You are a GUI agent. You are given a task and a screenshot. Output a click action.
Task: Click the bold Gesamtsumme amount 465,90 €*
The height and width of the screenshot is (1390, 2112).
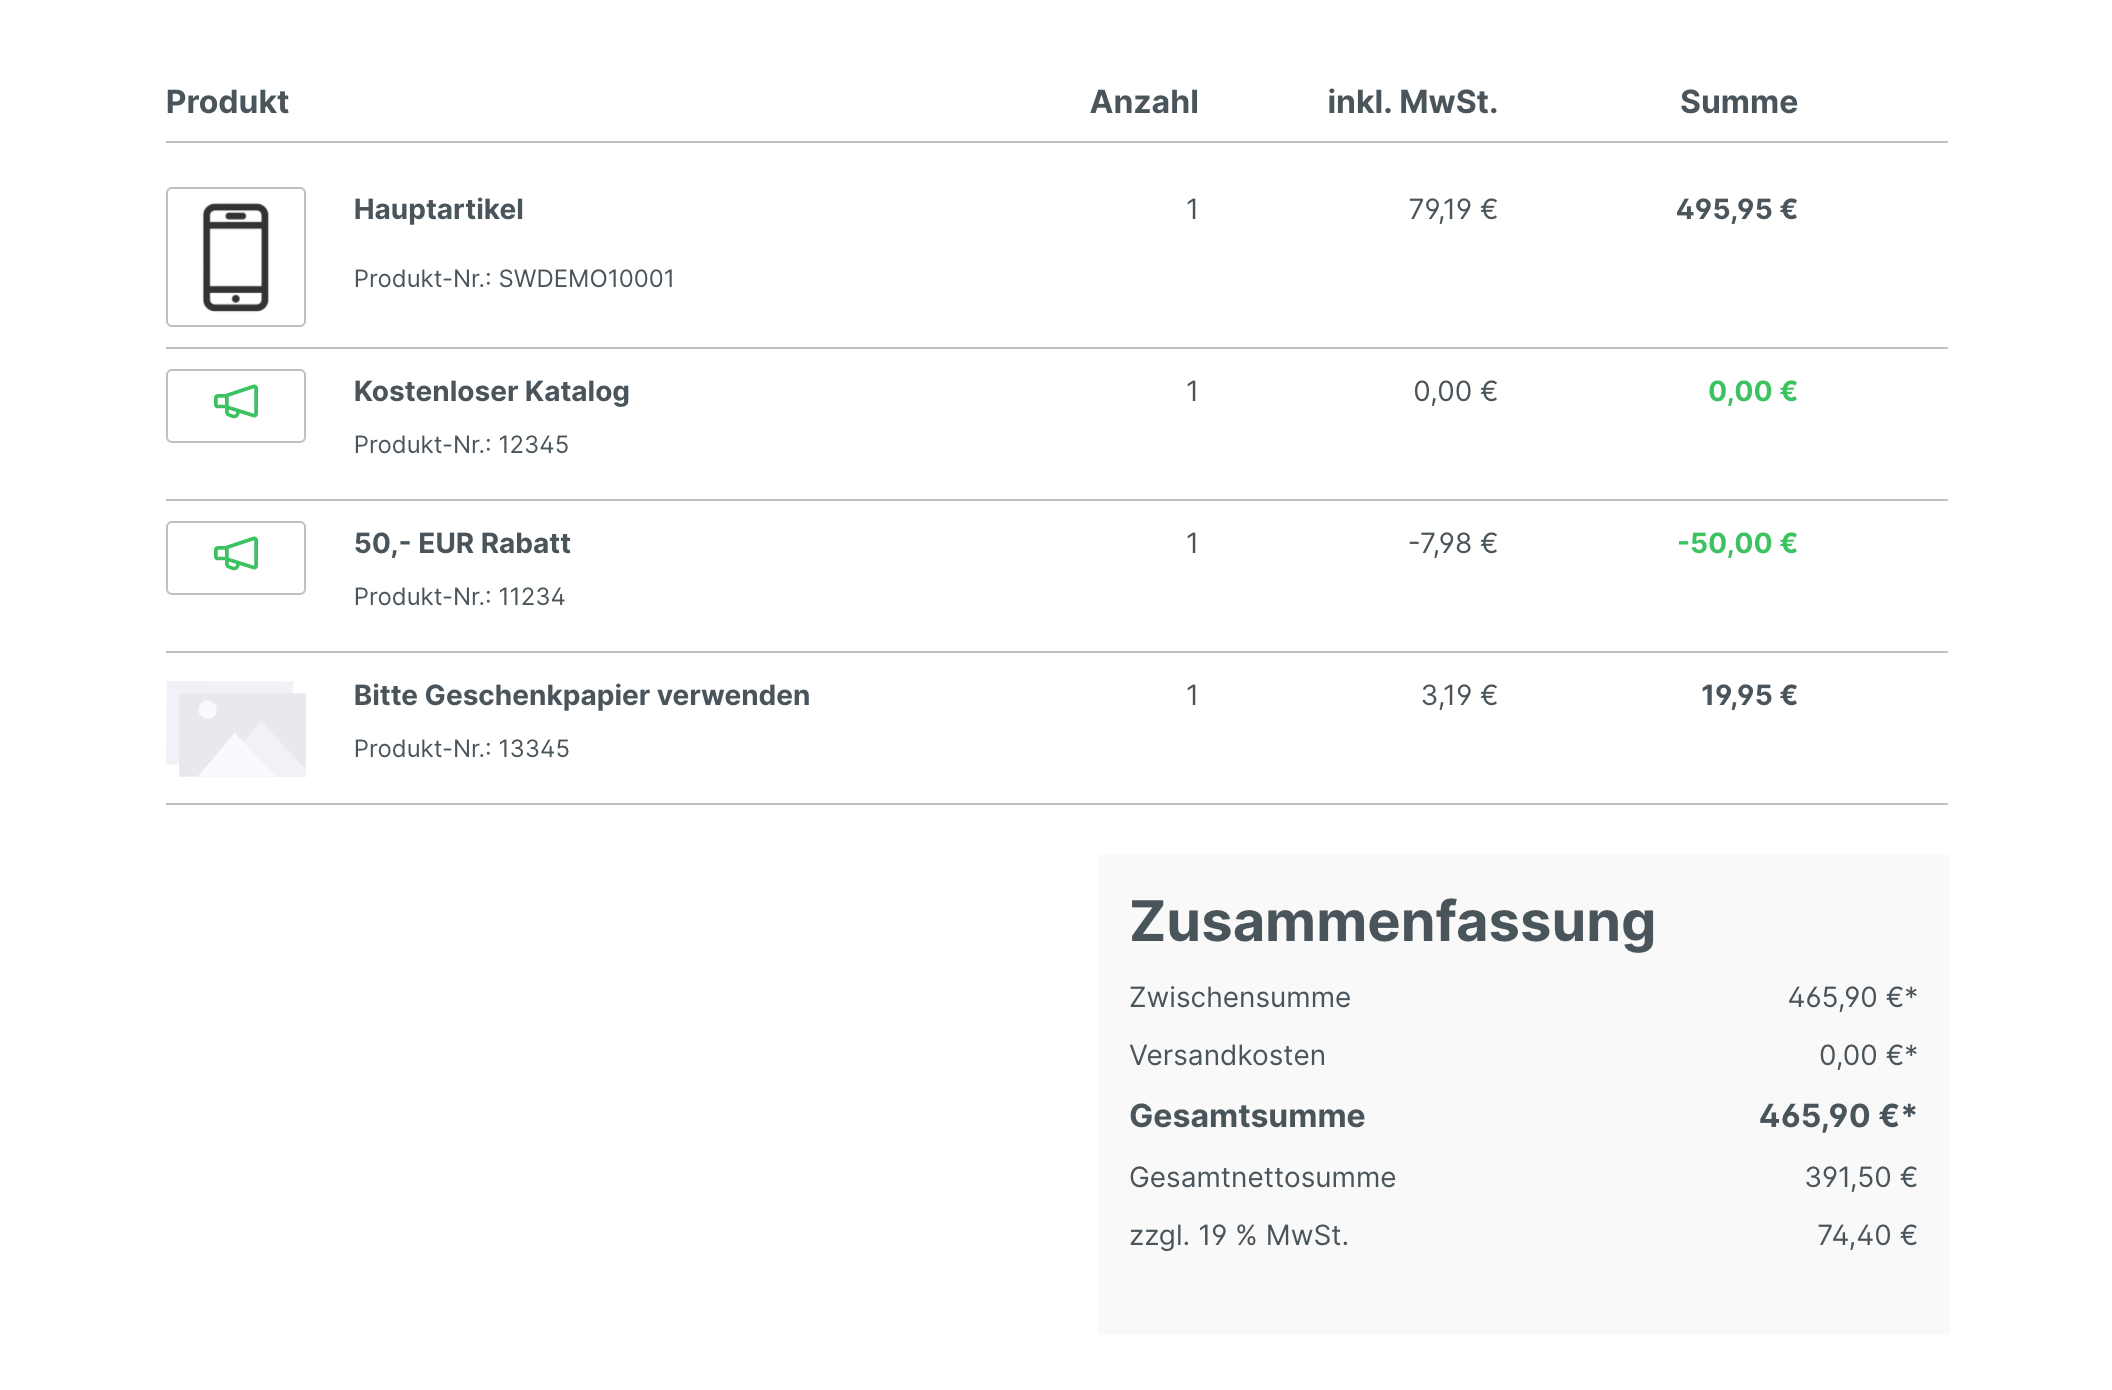click(1838, 1116)
